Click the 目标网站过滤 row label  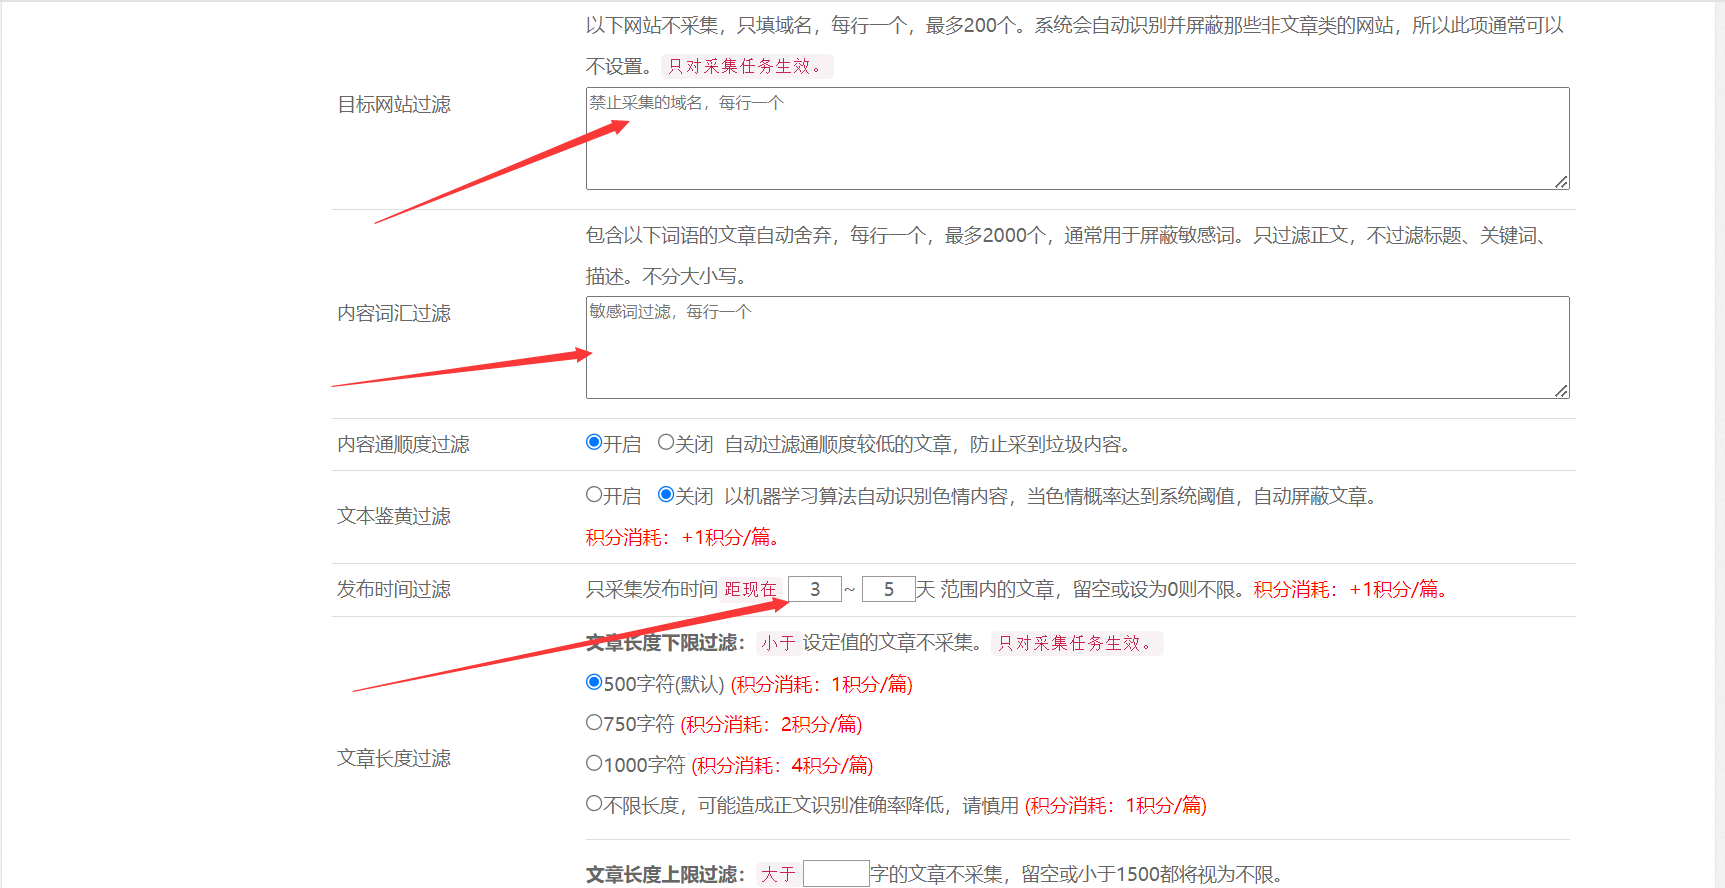tap(394, 104)
